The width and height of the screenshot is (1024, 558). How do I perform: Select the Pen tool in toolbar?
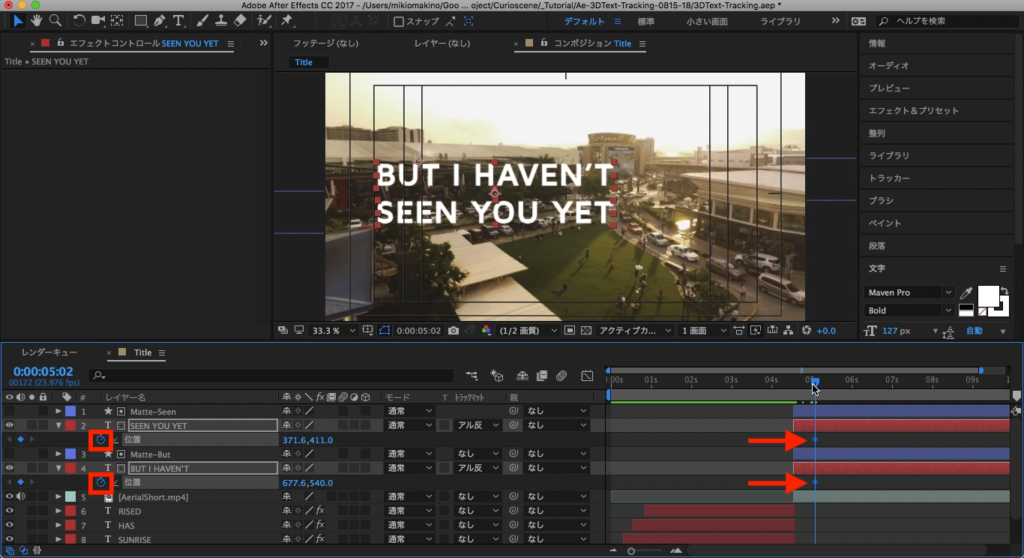(159, 20)
